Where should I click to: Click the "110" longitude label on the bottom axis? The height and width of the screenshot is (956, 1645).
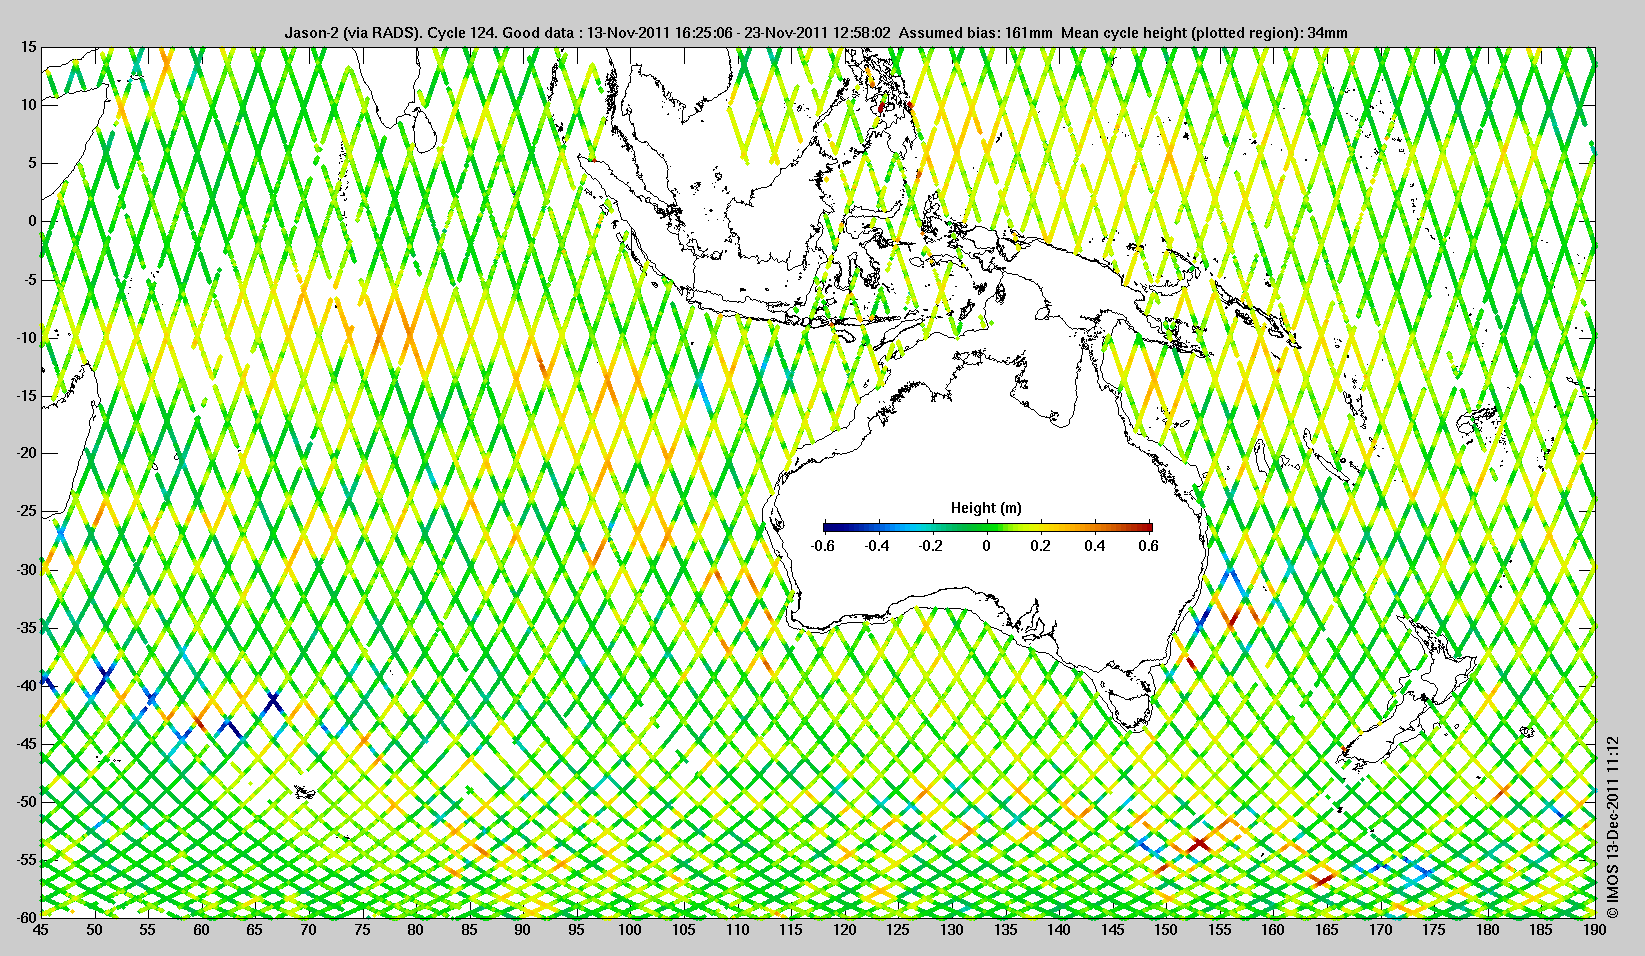[737, 930]
